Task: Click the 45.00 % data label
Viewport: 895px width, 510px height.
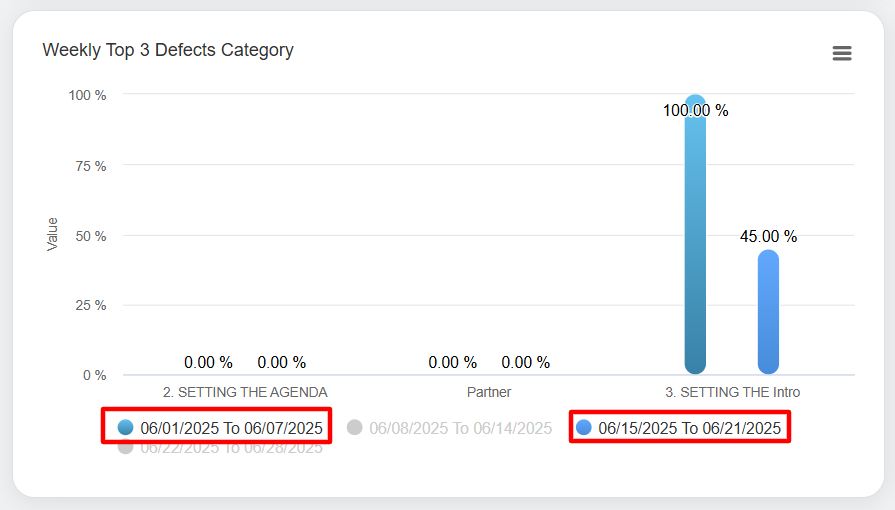Action: point(768,237)
